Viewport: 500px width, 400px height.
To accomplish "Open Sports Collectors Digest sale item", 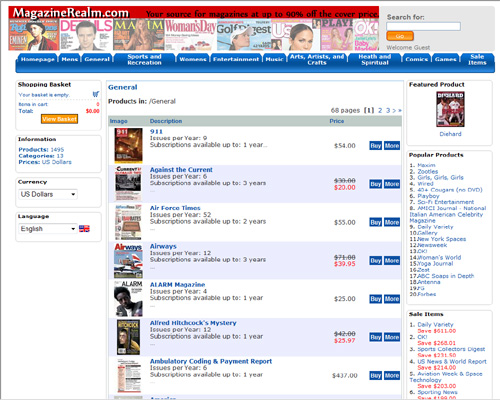I will pos(451,349).
